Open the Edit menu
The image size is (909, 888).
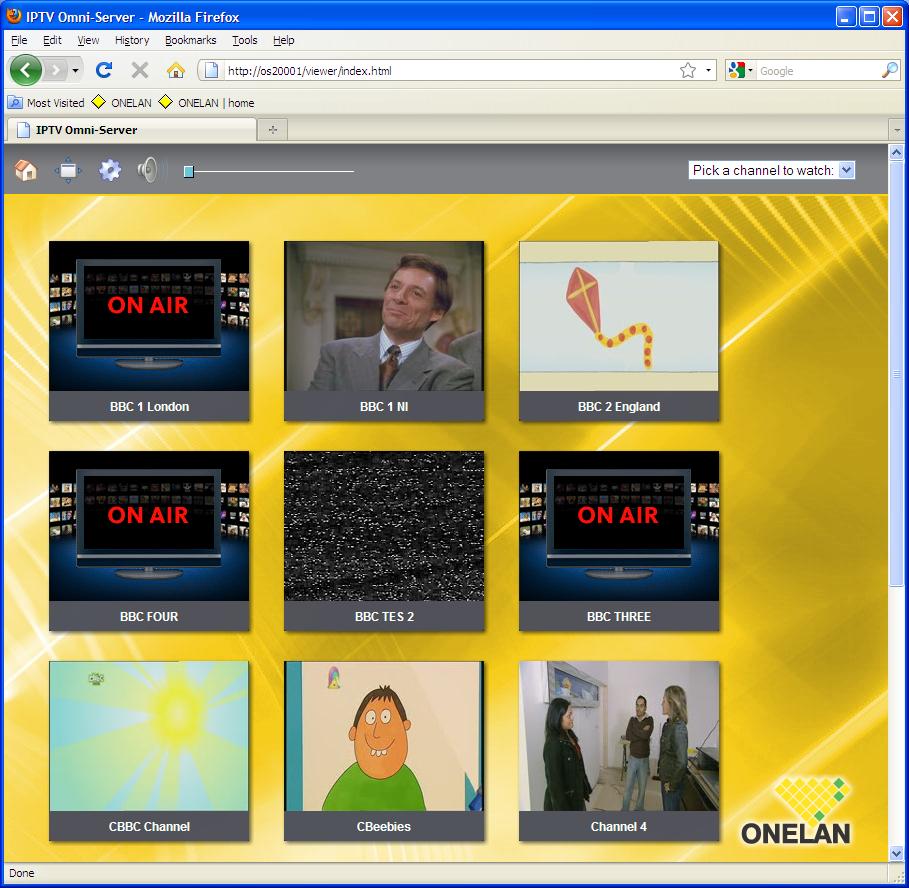click(52, 40)
